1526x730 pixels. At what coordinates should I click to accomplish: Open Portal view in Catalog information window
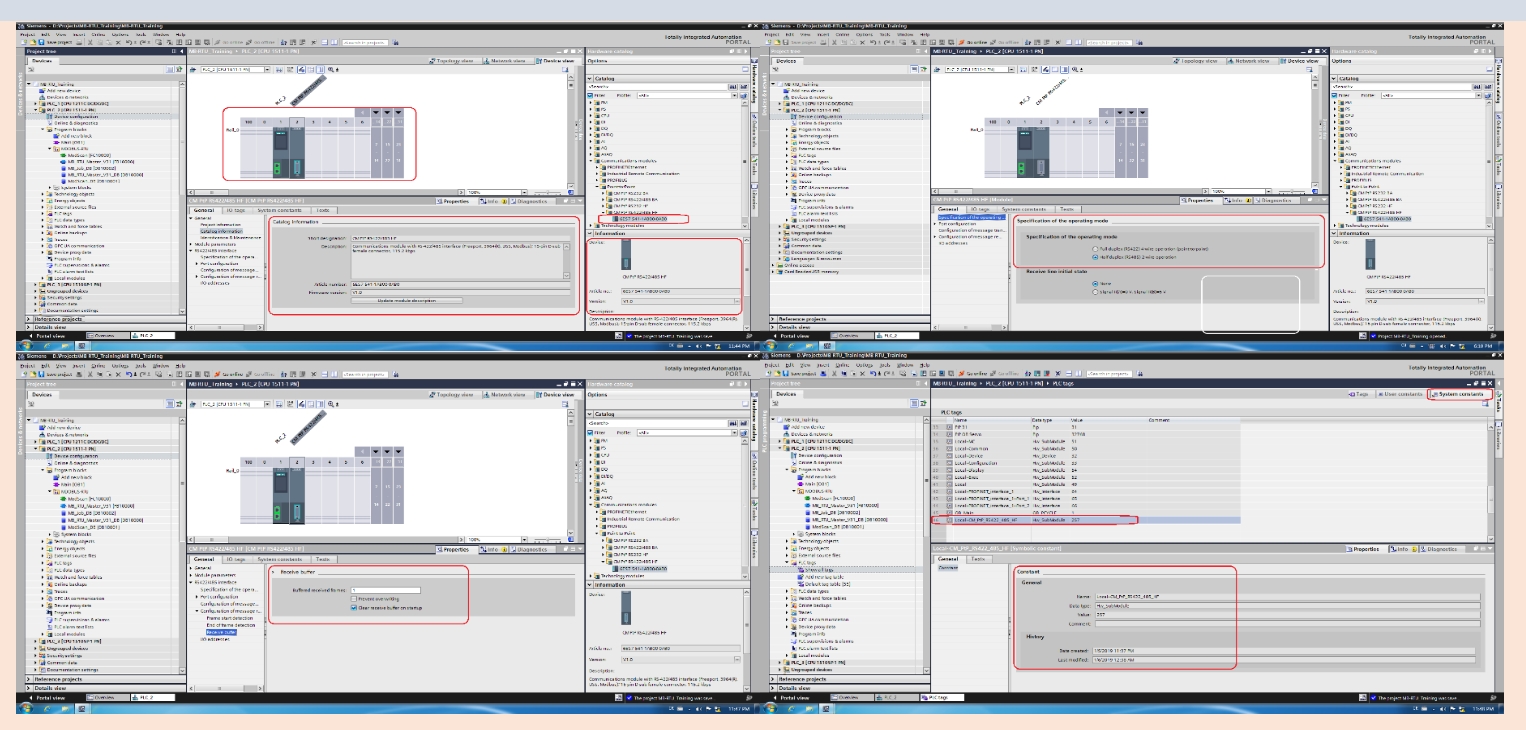[47, 335]
